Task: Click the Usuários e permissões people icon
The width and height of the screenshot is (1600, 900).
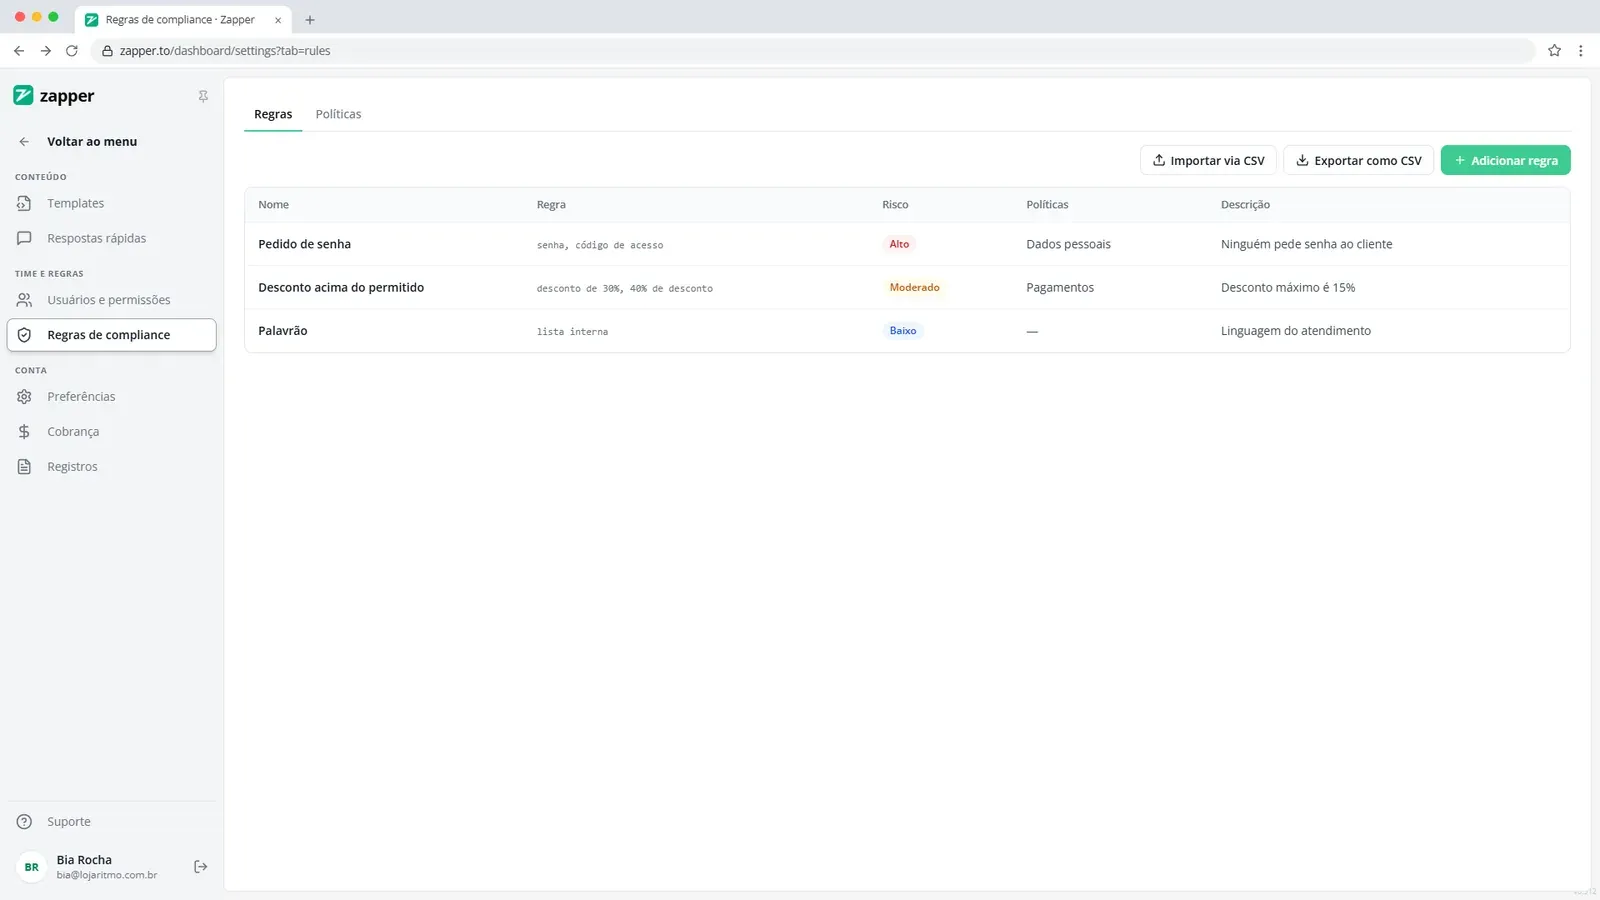Action: tap(24, 300)
